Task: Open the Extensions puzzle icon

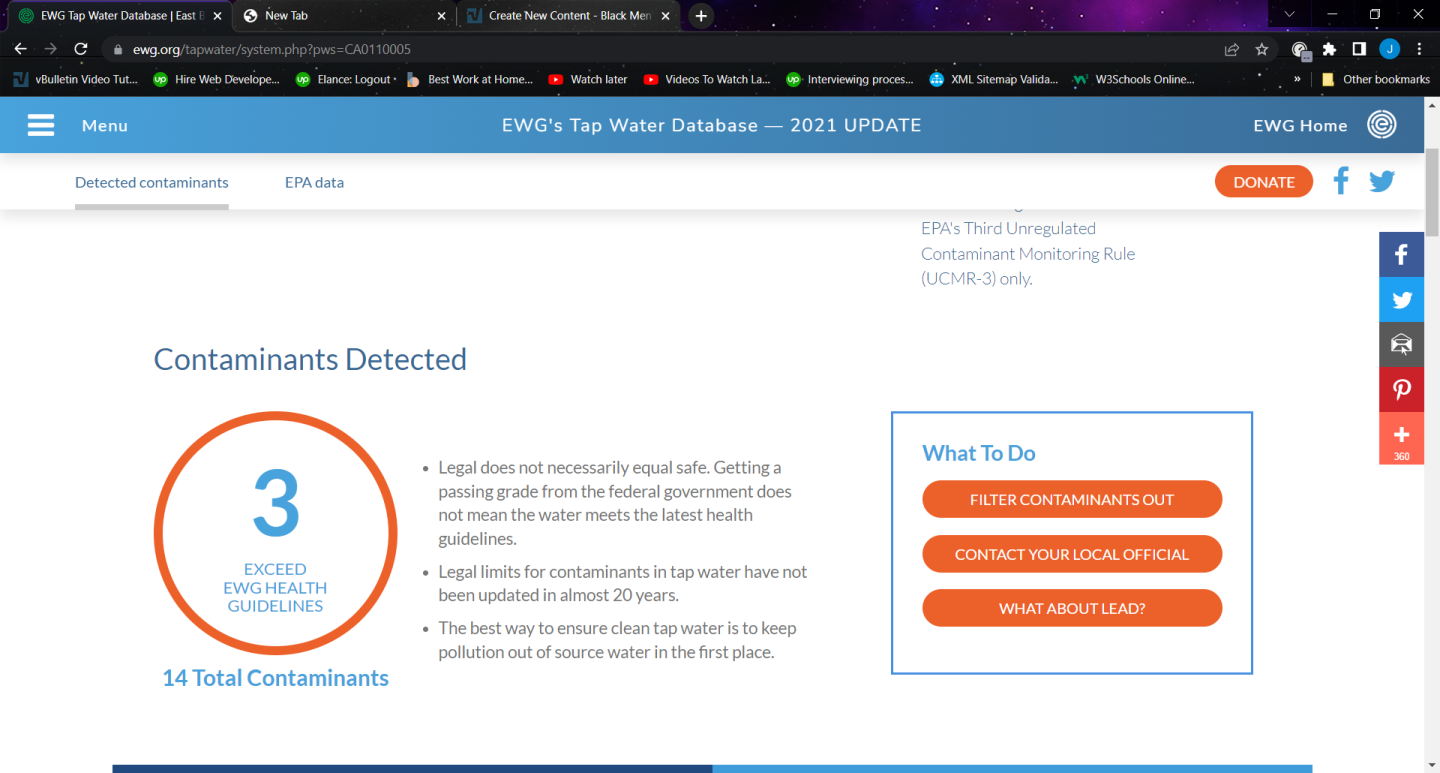Action: point(1329,49)
